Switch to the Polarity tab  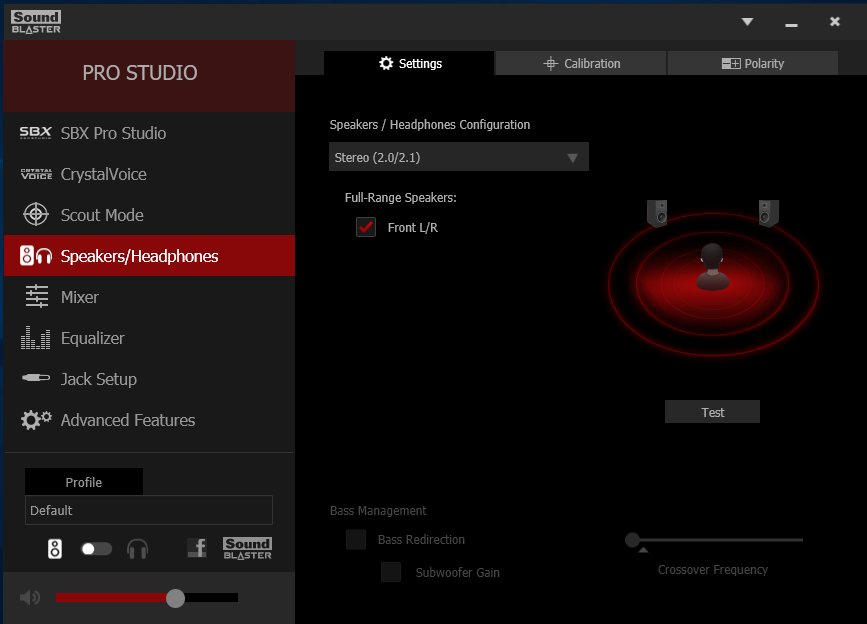(752, 63)
